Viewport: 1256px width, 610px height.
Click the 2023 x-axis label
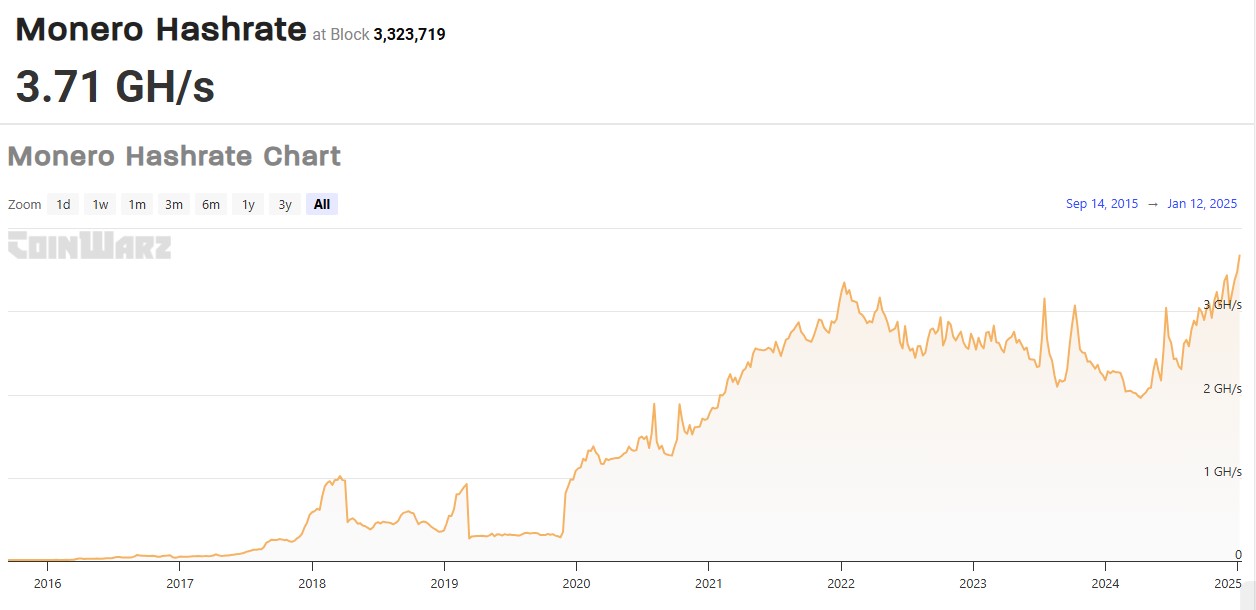tap(973, 583)
